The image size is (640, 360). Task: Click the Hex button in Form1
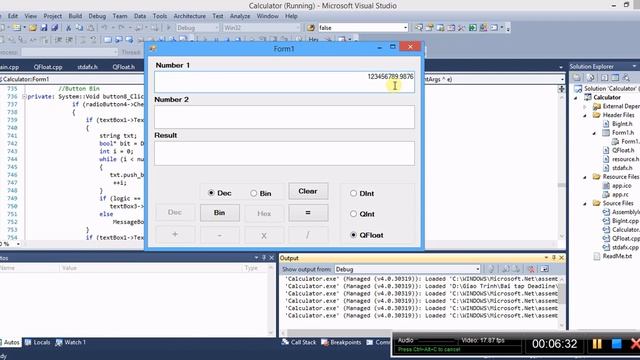coord(264,213)
